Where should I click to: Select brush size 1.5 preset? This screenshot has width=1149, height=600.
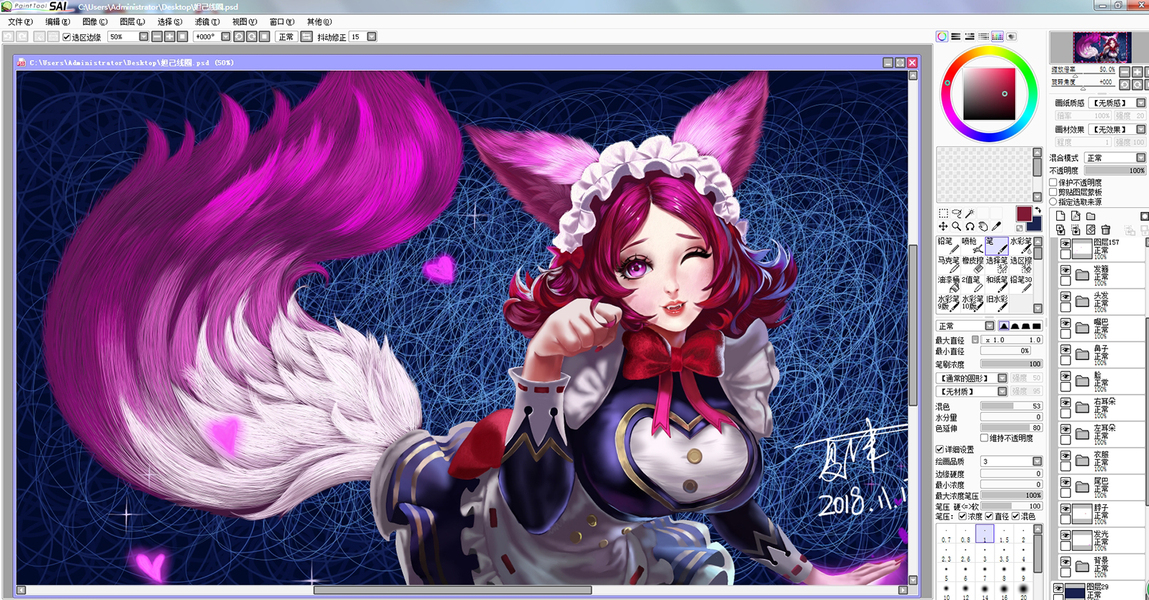[1003, 534]
